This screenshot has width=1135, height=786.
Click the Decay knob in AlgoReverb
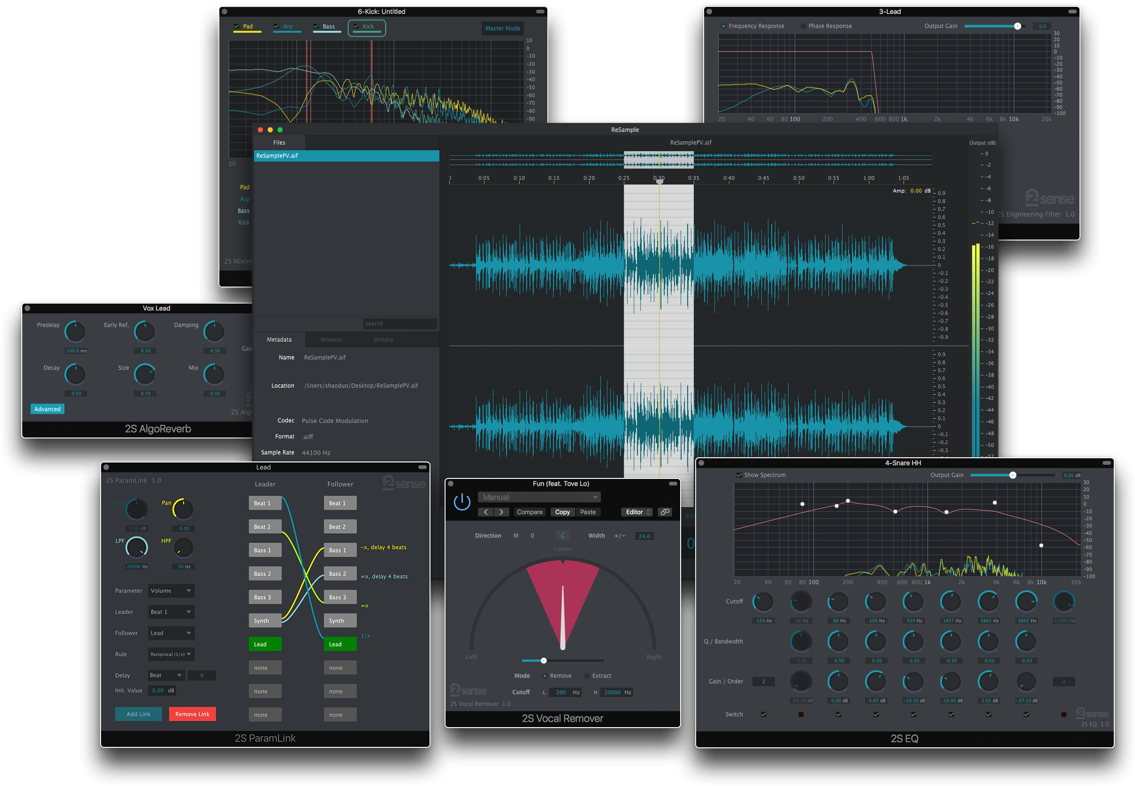(76, 375)
